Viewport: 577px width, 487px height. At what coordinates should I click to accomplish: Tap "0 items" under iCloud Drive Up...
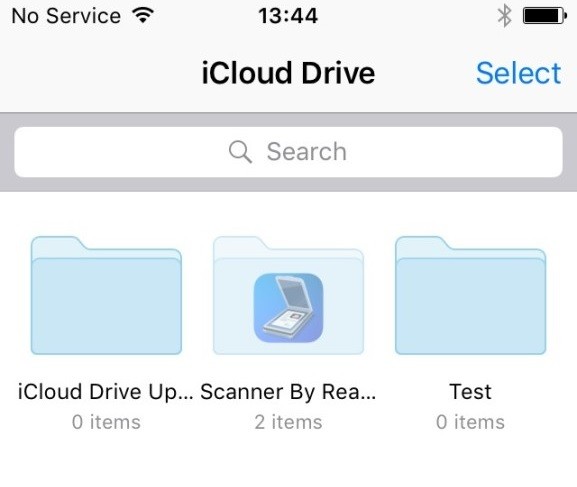pyautogui.click(x=106, y=422)
